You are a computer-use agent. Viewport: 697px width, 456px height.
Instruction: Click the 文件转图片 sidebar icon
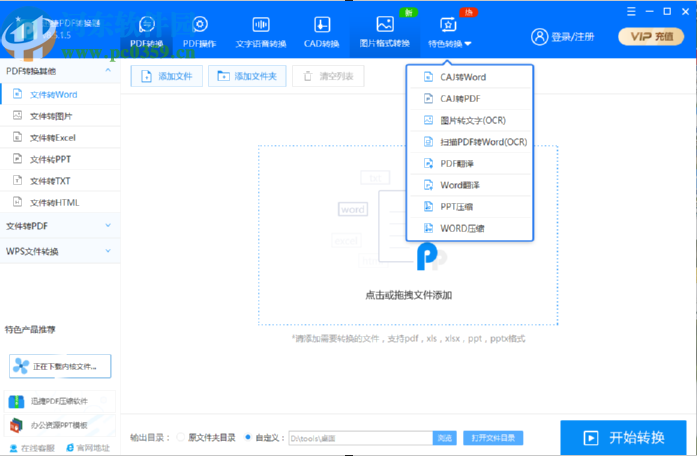(17, 116)
